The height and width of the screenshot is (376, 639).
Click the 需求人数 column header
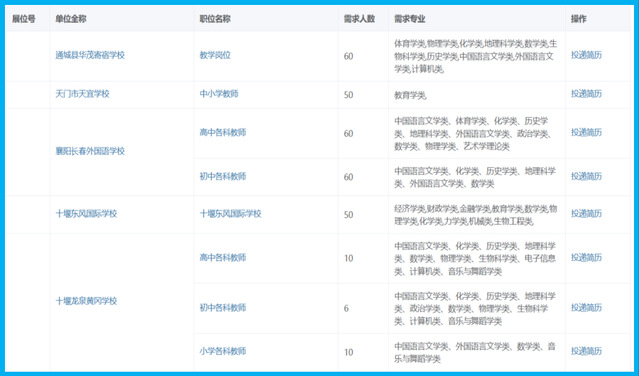point(359,19)
